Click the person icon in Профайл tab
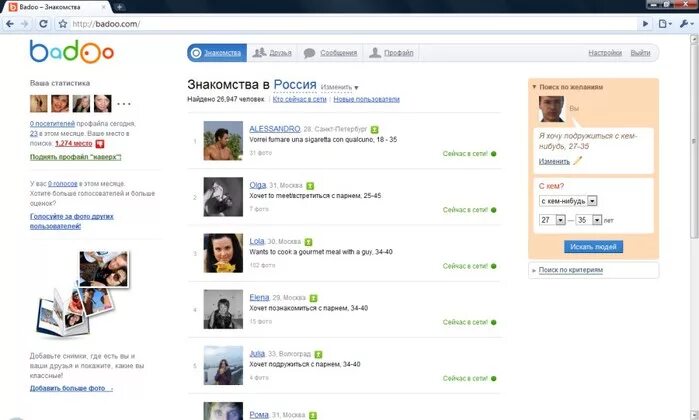The width and height of the screenshot is (699, 420). coord(375,53)
